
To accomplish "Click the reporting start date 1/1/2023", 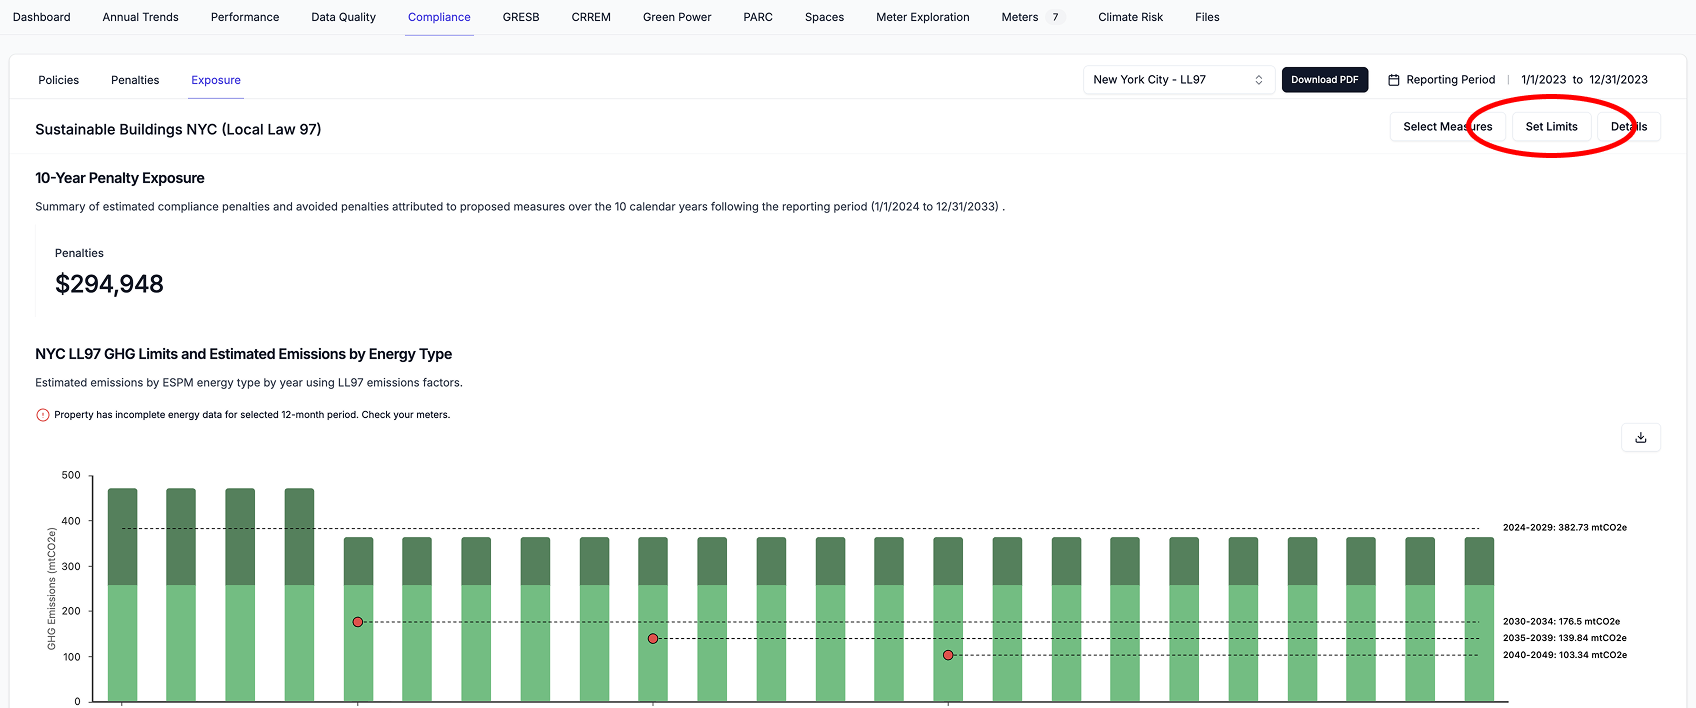I will click(1543, 80).
